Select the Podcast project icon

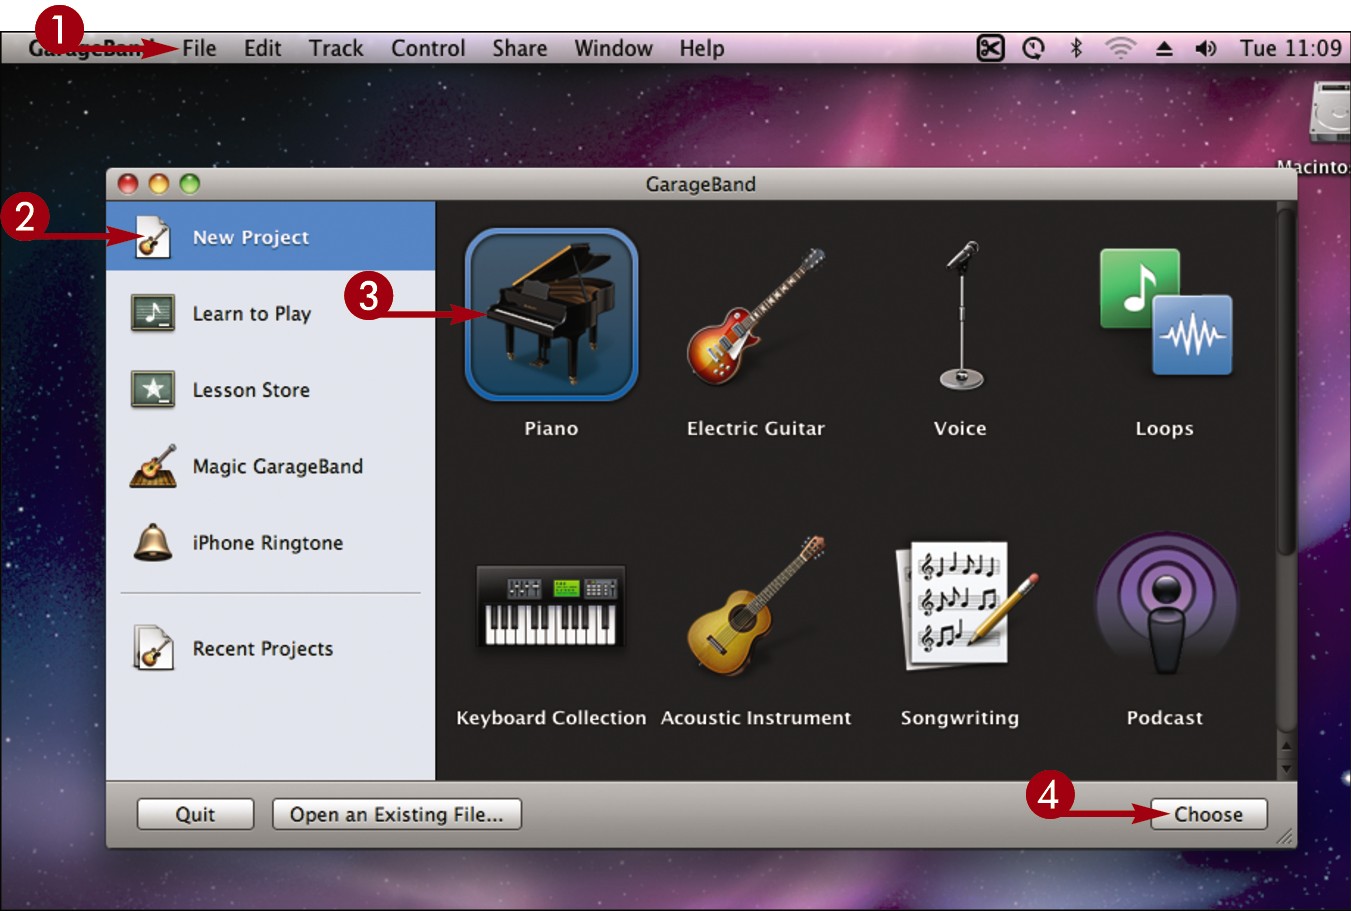[1166, 603]
